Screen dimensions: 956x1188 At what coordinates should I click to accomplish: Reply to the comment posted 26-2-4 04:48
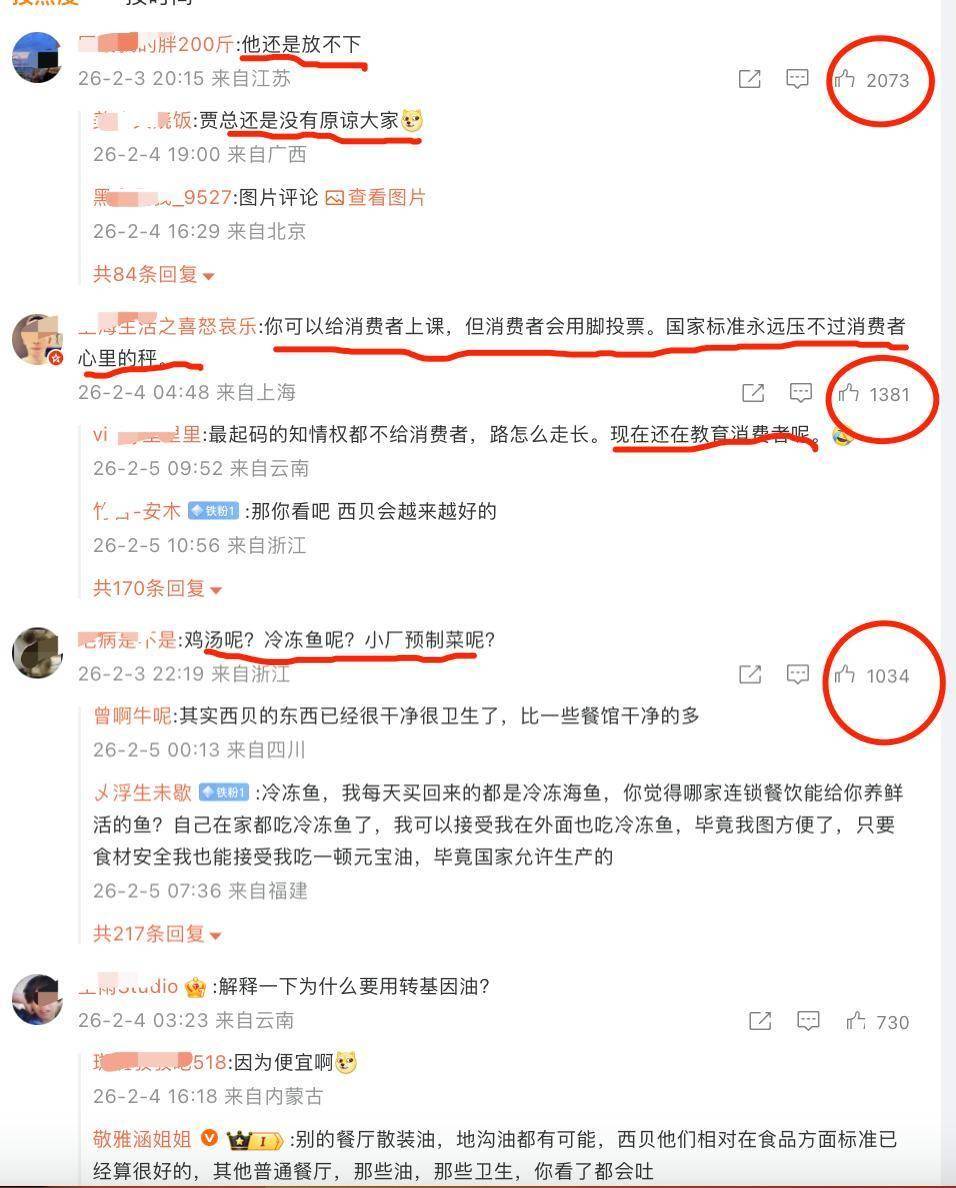click(801, 392)
